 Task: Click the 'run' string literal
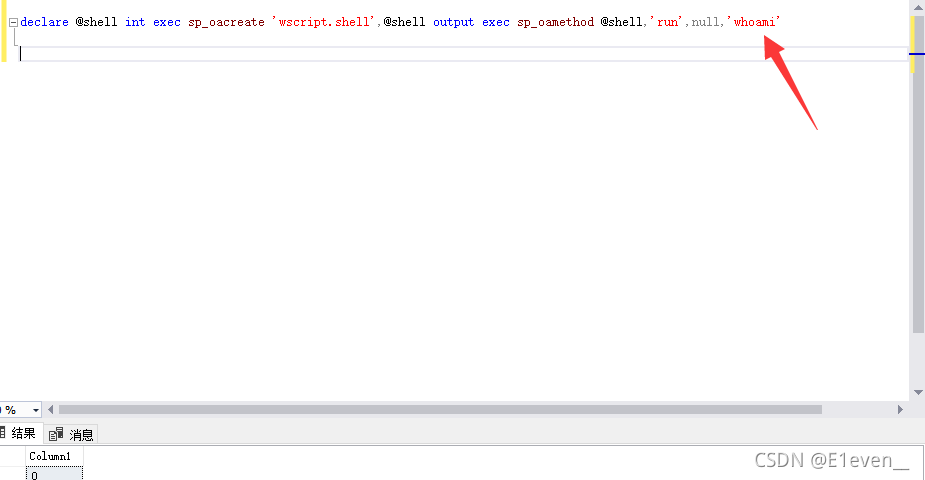coord(667,22)
